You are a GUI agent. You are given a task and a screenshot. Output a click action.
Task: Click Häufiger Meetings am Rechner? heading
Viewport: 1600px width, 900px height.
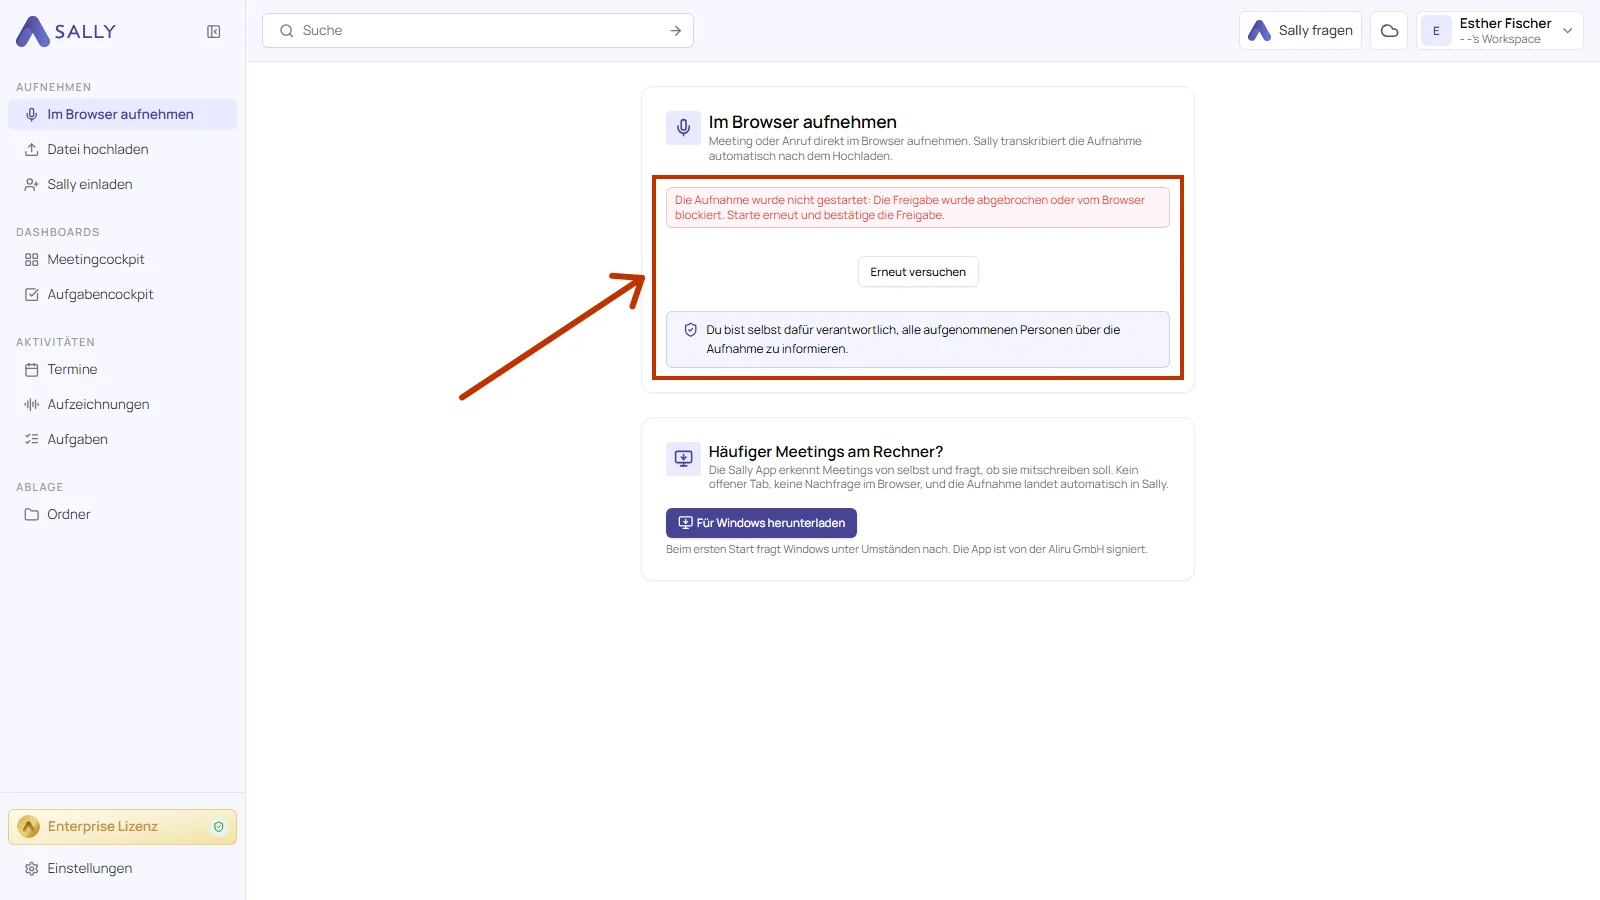click(x=826, y=451)
